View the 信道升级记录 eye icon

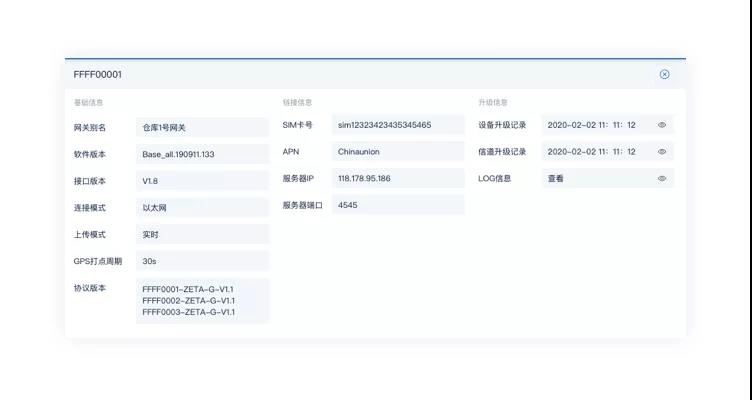(x=662, y=152)
